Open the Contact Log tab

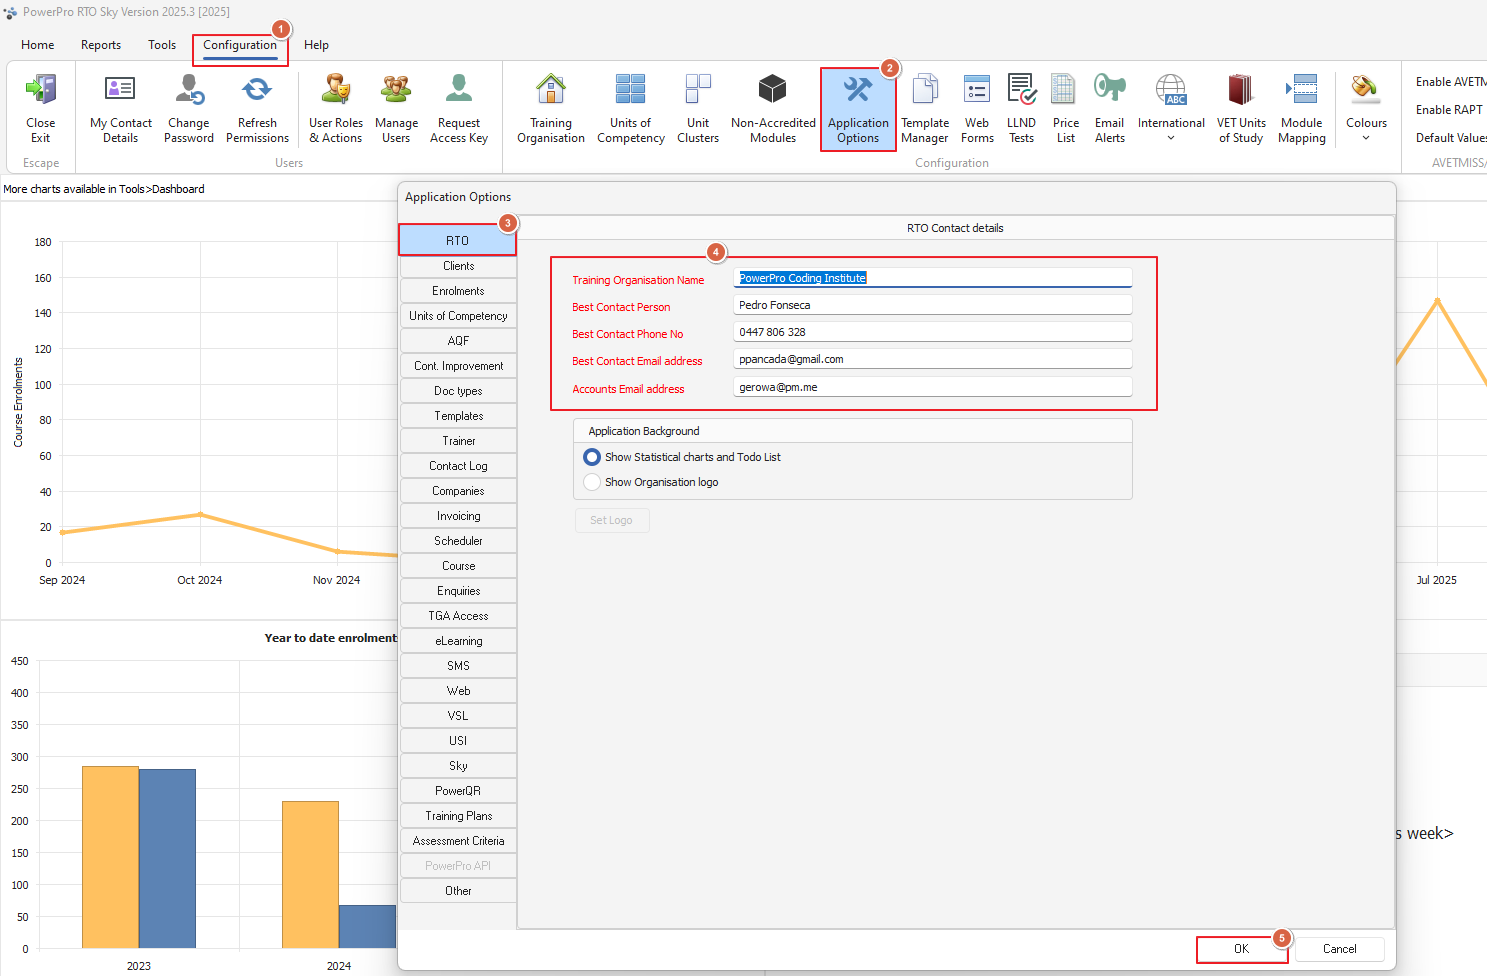click(x=459, y=466)
